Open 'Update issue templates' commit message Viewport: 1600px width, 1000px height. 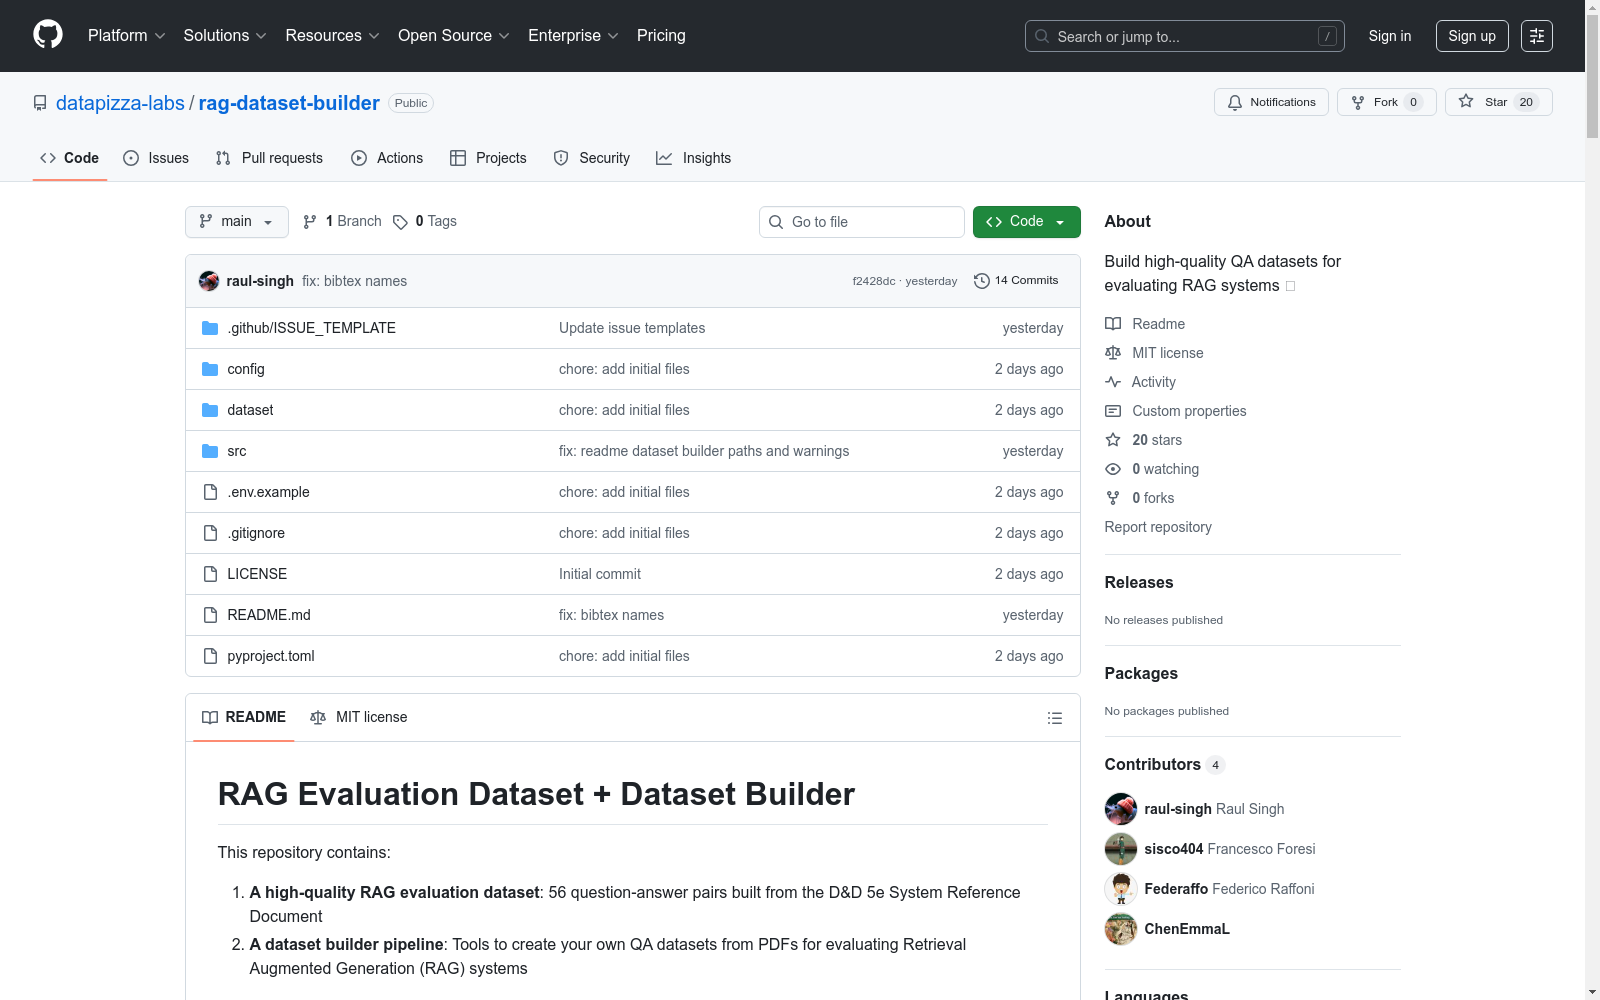632,328
